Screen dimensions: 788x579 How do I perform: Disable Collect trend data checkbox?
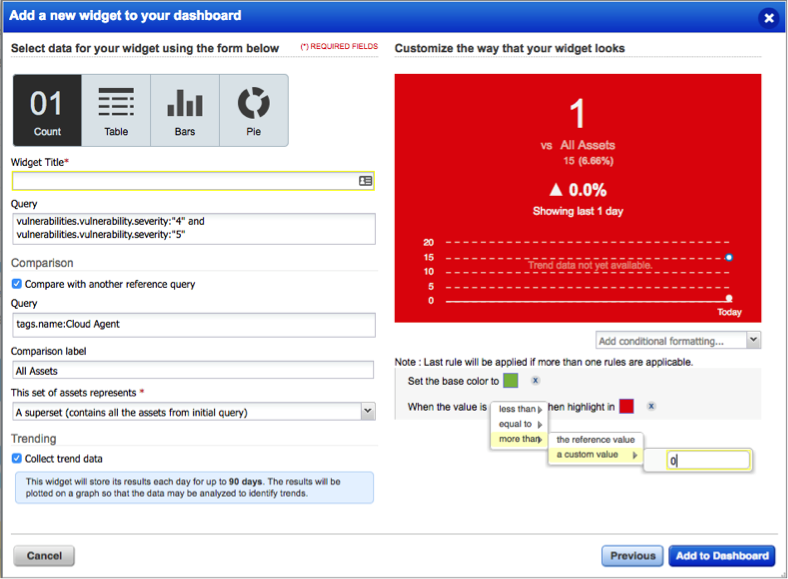click(17, 458)
